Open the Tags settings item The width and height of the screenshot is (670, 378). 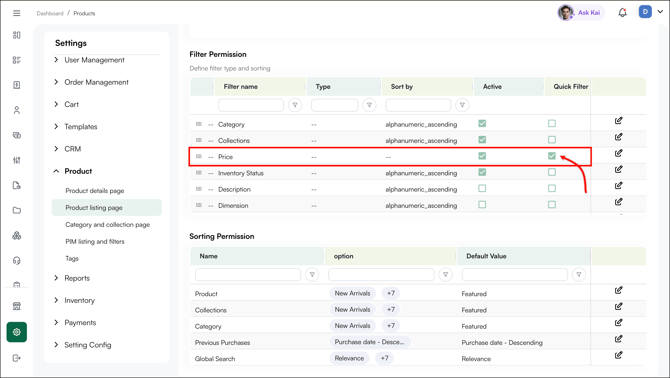[72, 259]
